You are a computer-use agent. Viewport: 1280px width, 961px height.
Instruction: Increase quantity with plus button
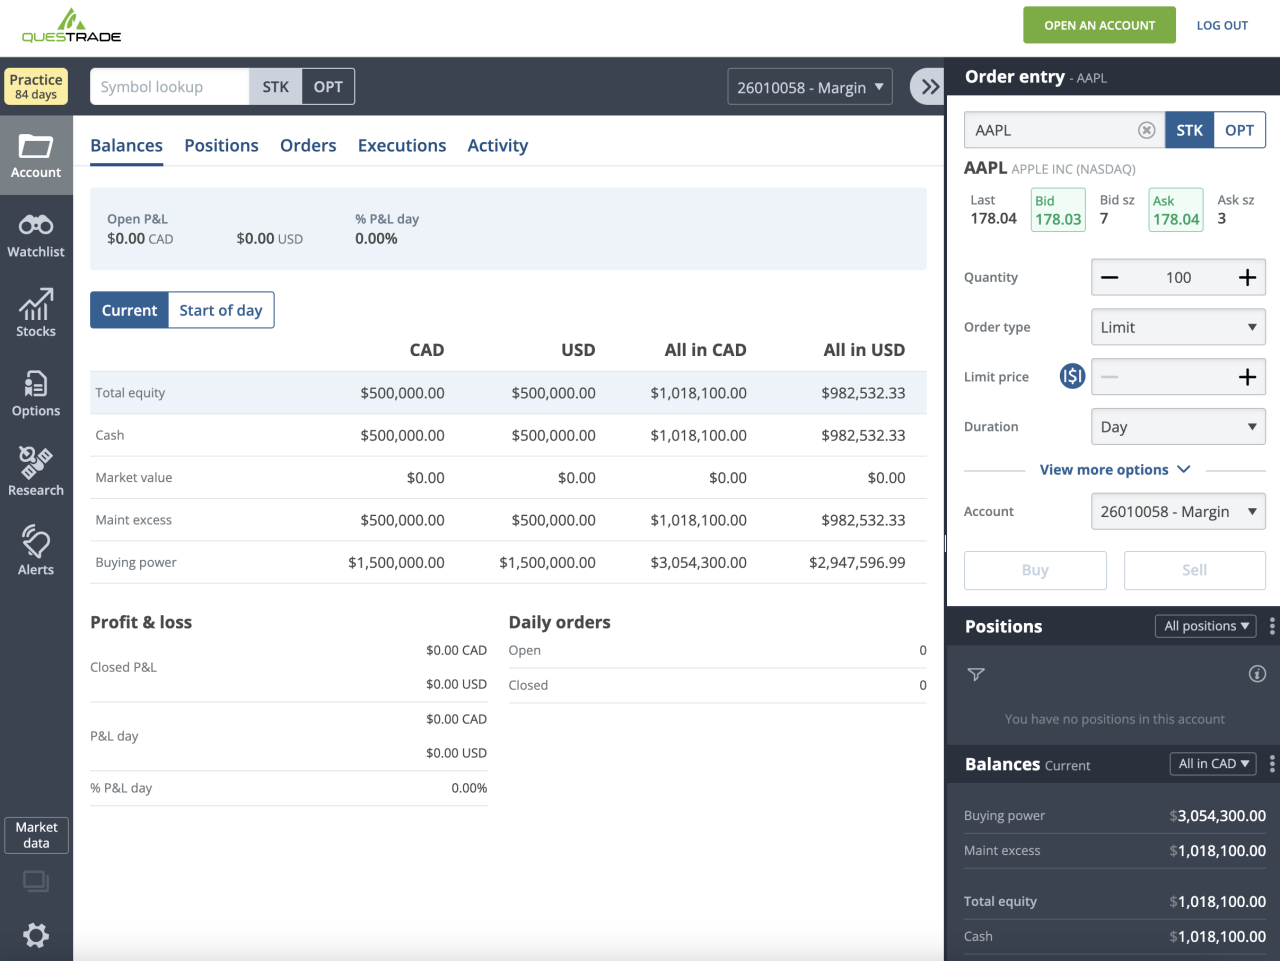coord(1247,277)
